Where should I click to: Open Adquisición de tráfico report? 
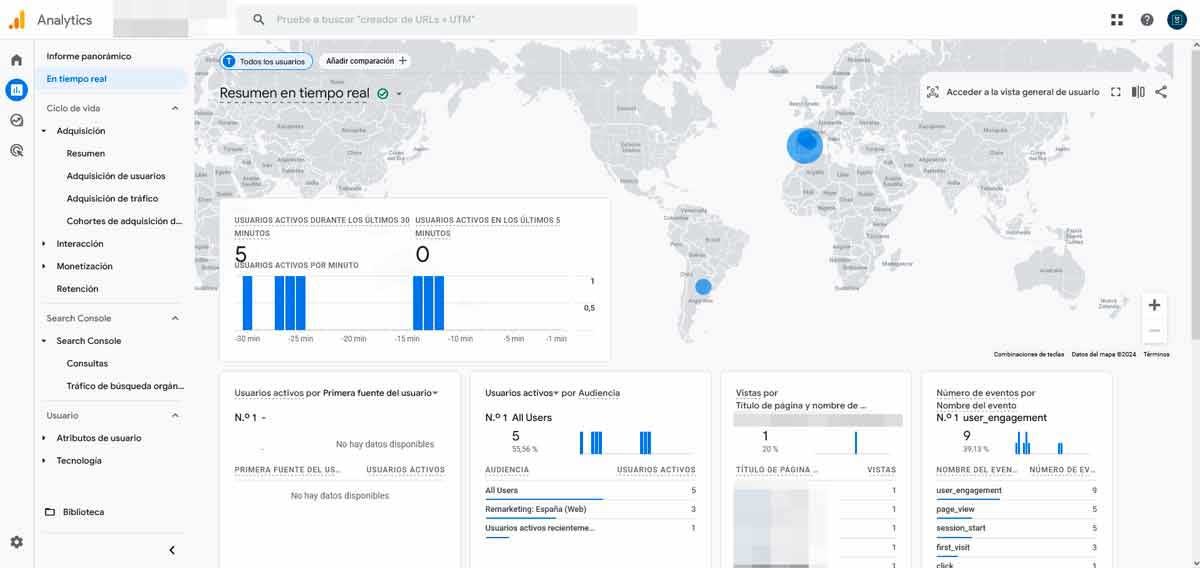pos(112,199)
